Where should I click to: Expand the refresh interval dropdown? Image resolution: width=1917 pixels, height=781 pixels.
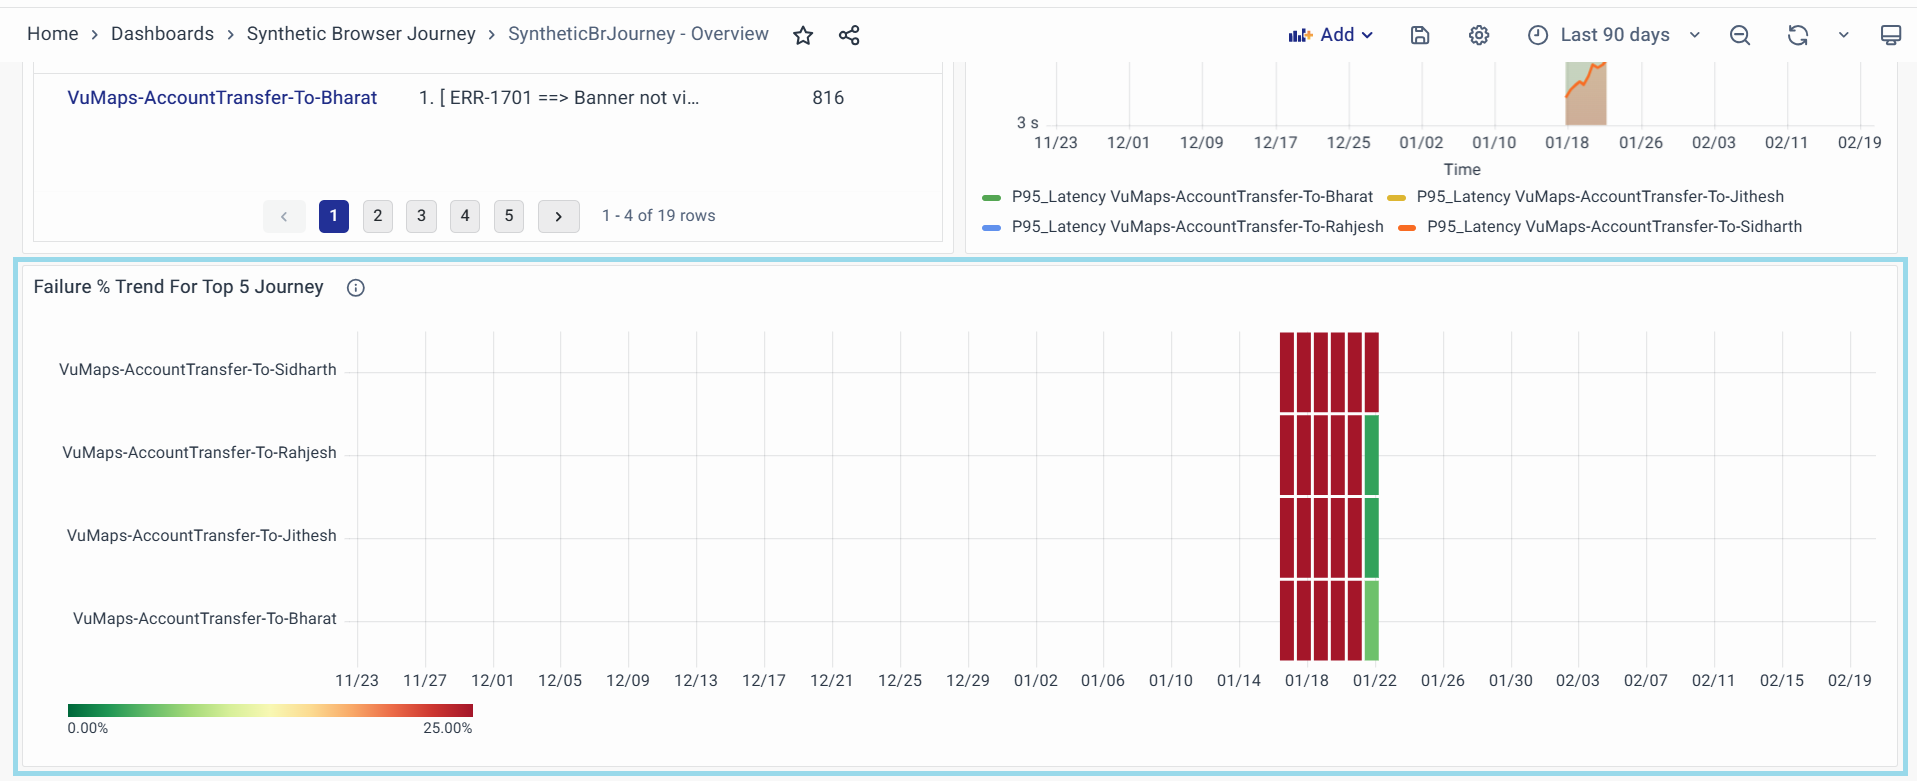(x=1843, y=36)
